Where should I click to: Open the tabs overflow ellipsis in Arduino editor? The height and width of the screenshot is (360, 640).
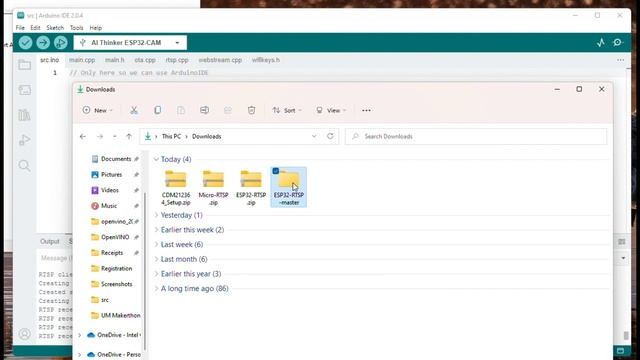620,60
